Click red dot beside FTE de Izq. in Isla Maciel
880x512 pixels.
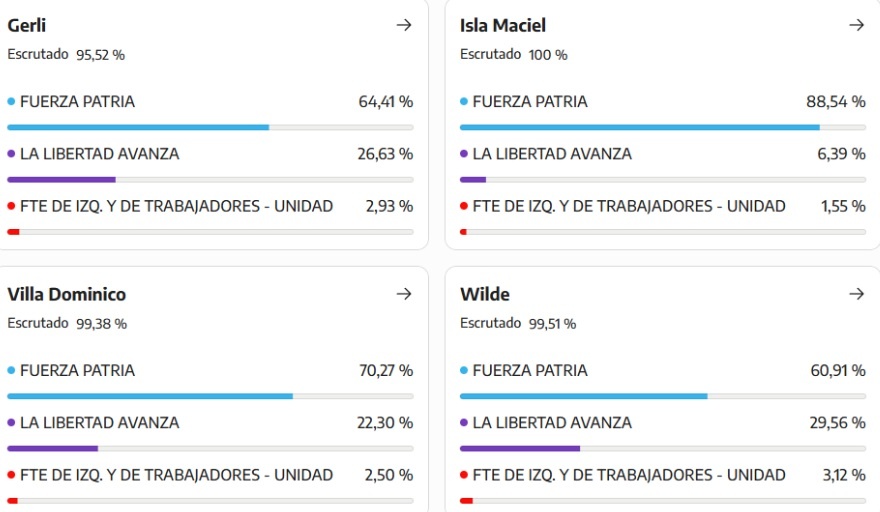pos(464,207)
